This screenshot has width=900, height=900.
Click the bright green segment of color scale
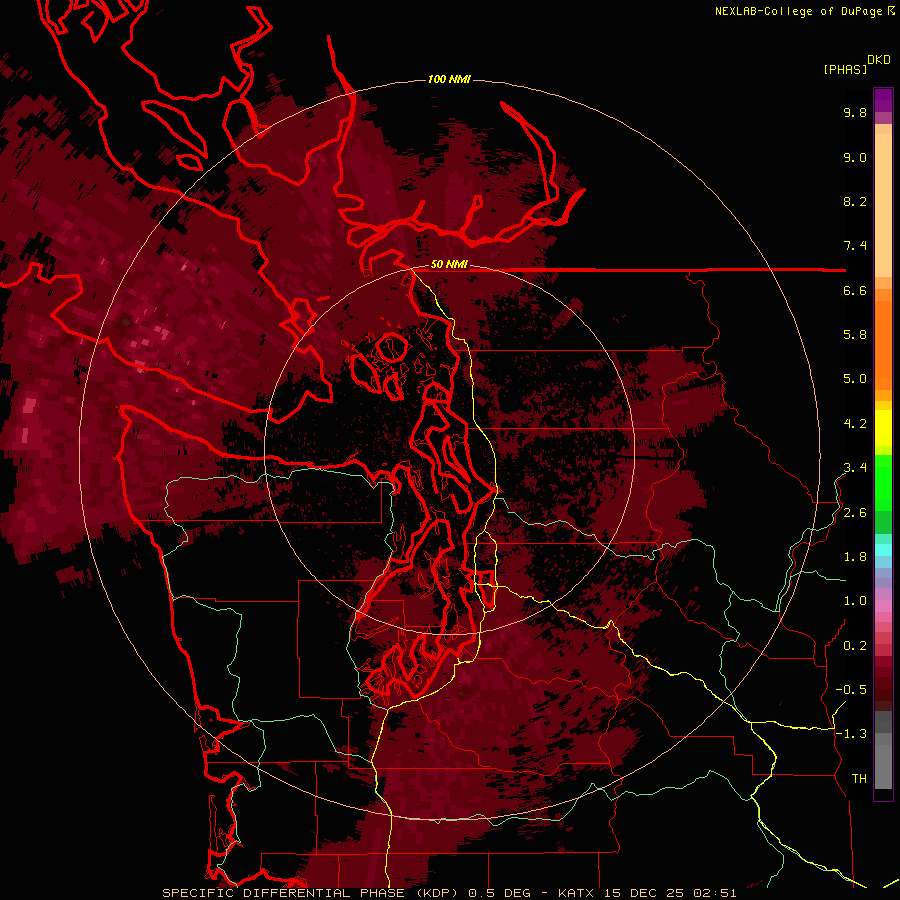tap(883, 483)
